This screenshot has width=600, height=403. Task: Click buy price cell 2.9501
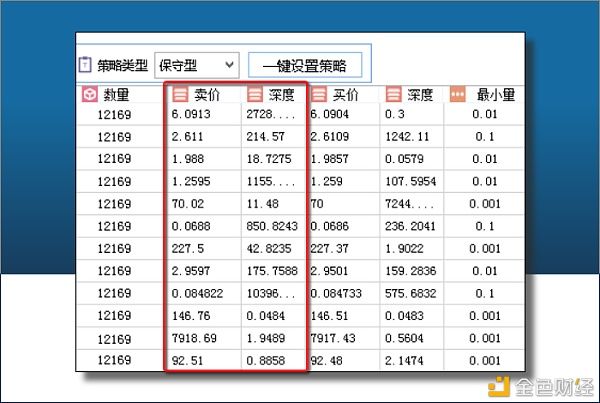point(329,271)
